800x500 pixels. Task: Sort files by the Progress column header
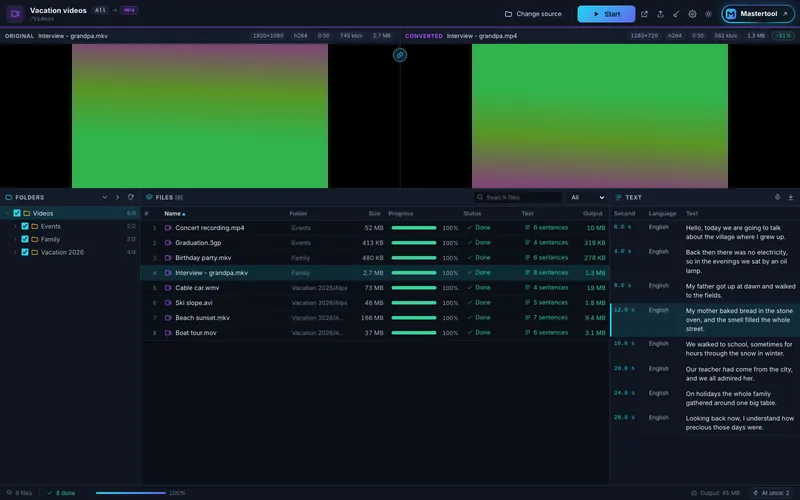pyautogui.click(x=401, y=214)
